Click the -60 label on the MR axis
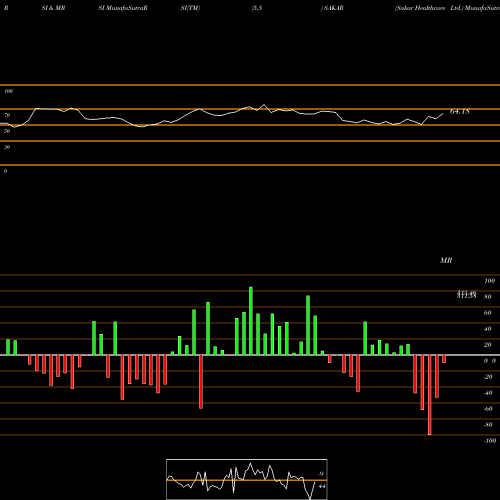 pyautogui.click(x=488, y=409)
